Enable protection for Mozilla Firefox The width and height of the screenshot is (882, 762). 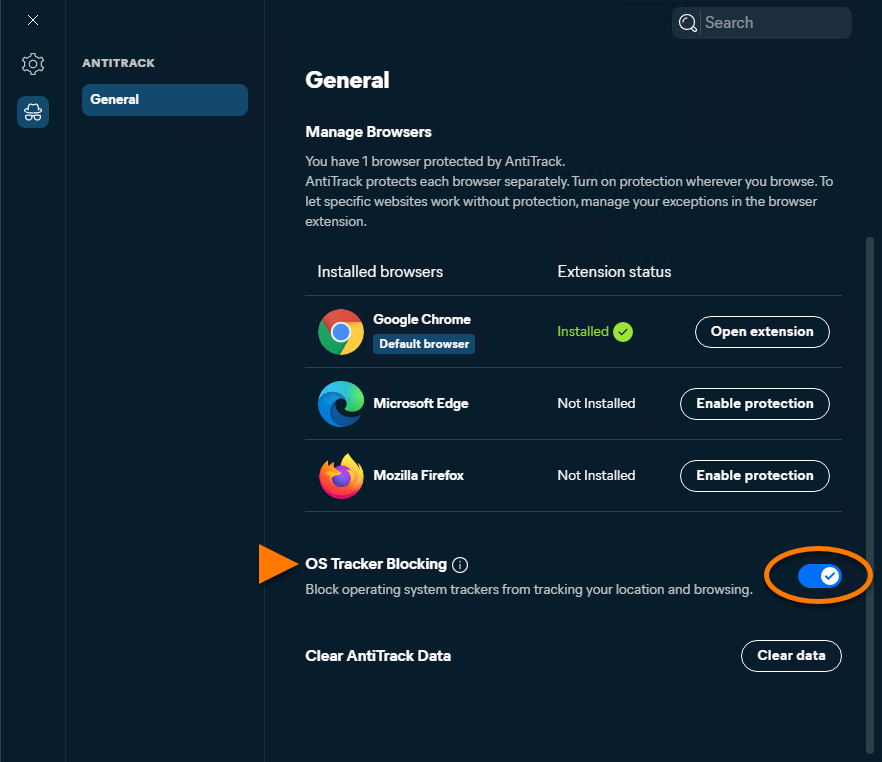[x=755, y=476]
